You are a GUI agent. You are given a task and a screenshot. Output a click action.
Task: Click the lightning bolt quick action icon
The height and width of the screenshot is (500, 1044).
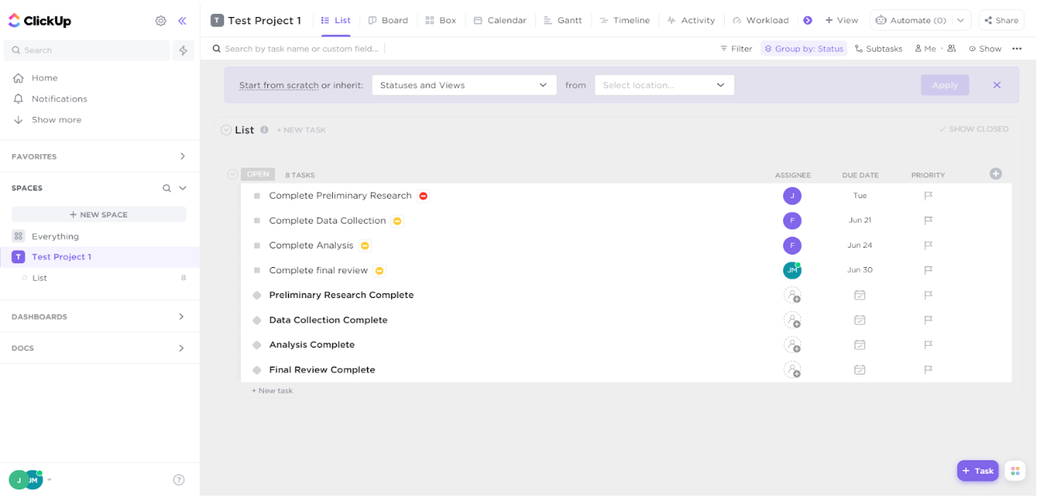(x=183, y=50)
